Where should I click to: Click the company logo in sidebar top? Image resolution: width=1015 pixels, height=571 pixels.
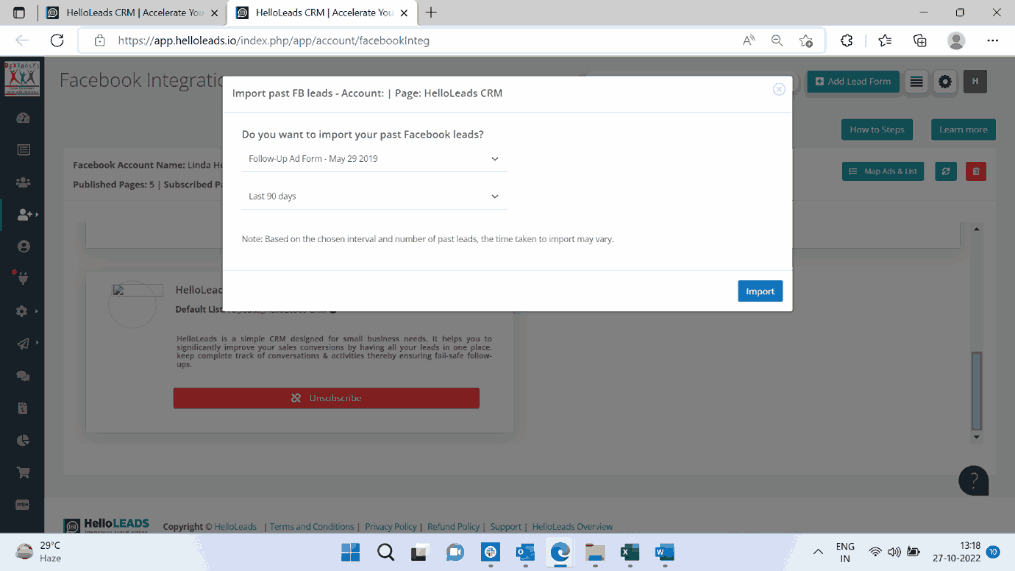[22, 78]
